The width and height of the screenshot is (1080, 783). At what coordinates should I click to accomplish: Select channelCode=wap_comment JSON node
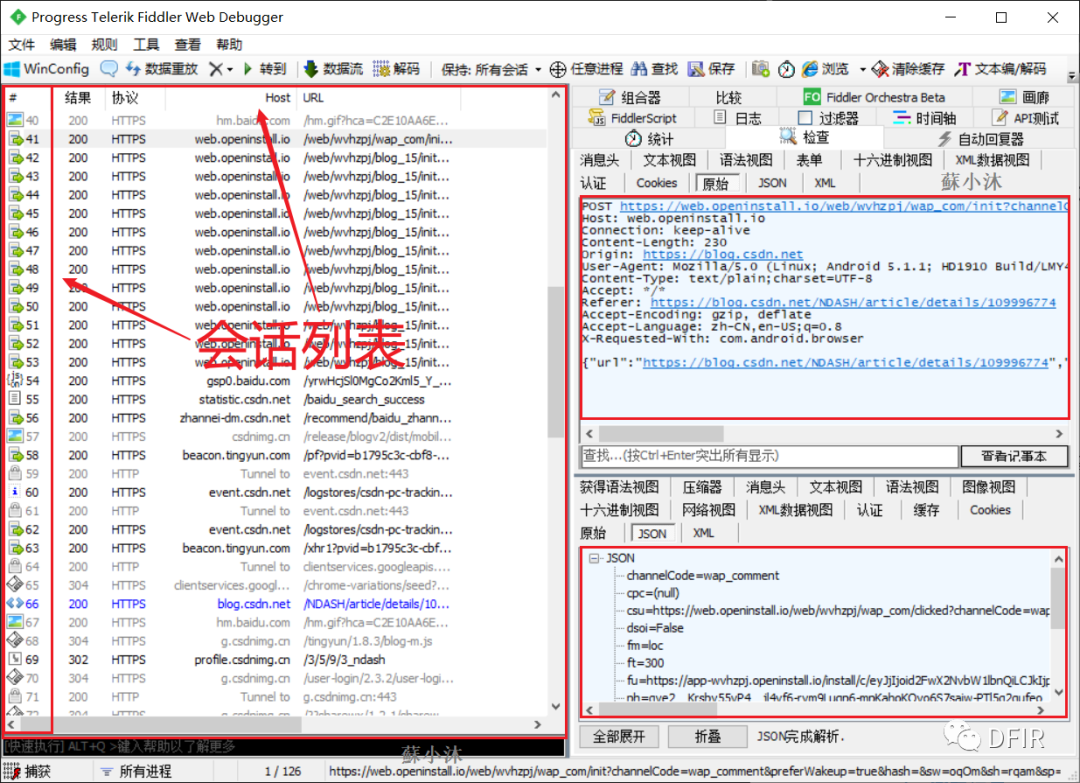click(x=703, y=576)
